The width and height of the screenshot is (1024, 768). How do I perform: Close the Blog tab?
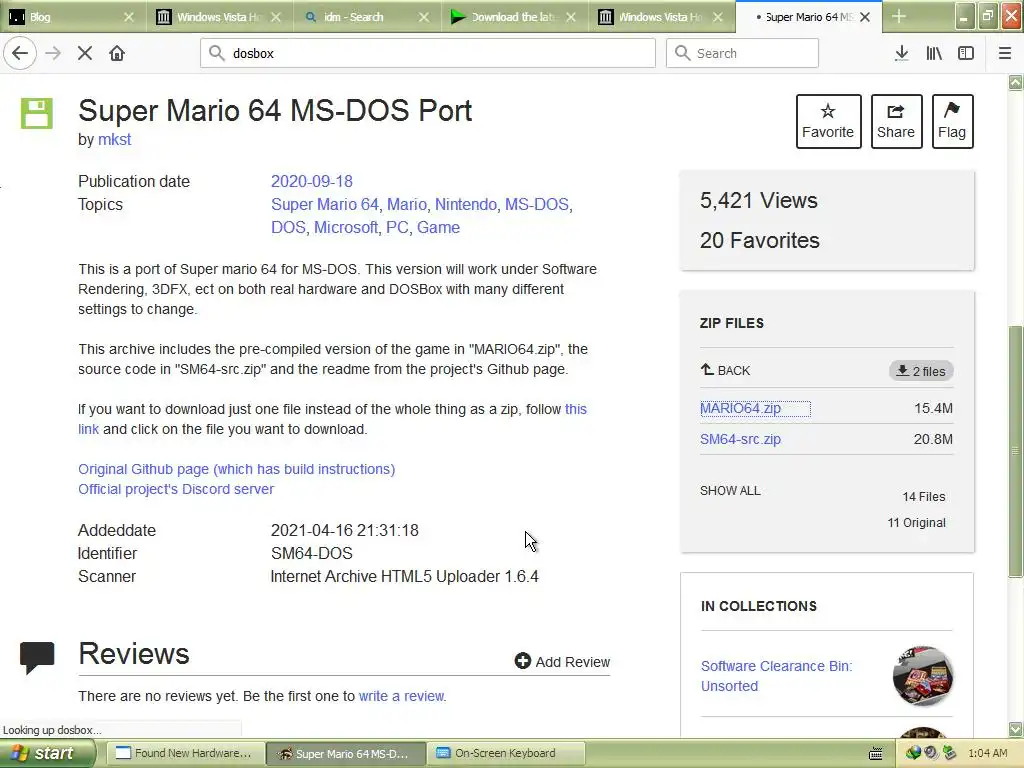pyautogui.click(x=129, y=17)
